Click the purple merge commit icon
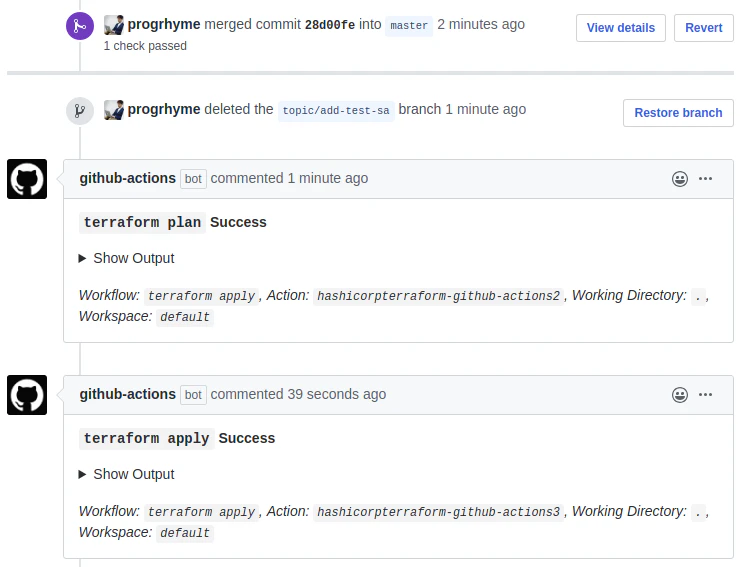The width and height of the screenshot is (746, 567). click(79, 26)
